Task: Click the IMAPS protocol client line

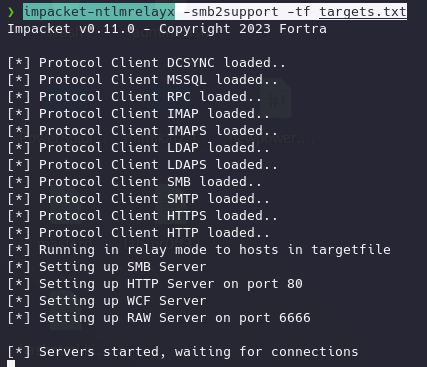Action: tap(143, 131)
